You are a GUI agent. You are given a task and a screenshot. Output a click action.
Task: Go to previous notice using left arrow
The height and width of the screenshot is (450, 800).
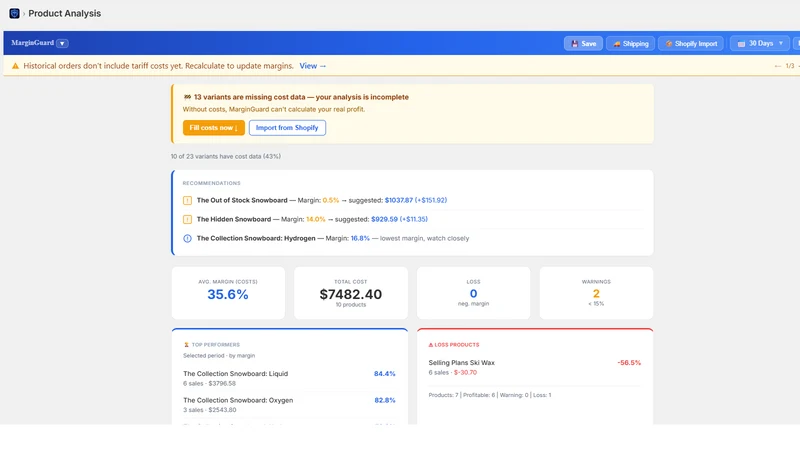[778, 66]
